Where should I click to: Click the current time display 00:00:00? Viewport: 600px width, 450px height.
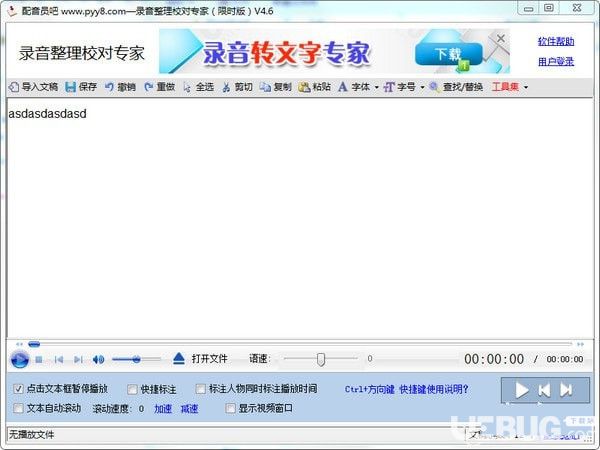[494, 359]
